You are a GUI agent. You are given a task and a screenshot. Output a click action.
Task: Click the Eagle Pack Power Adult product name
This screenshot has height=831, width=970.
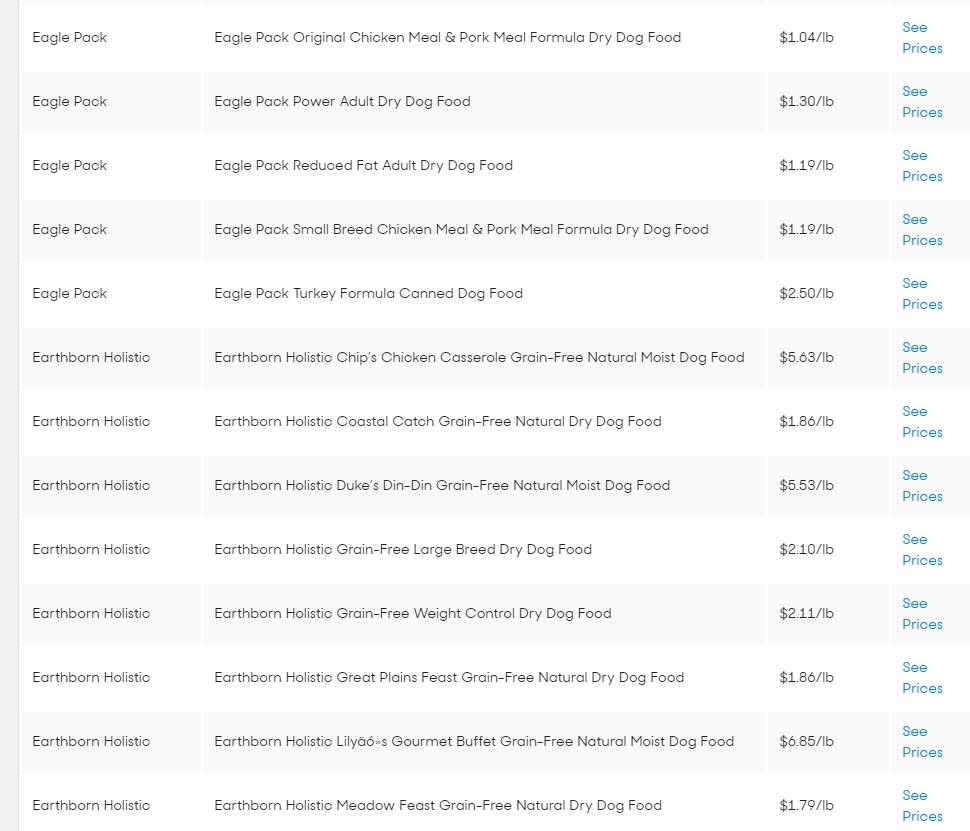pos(342,102)
